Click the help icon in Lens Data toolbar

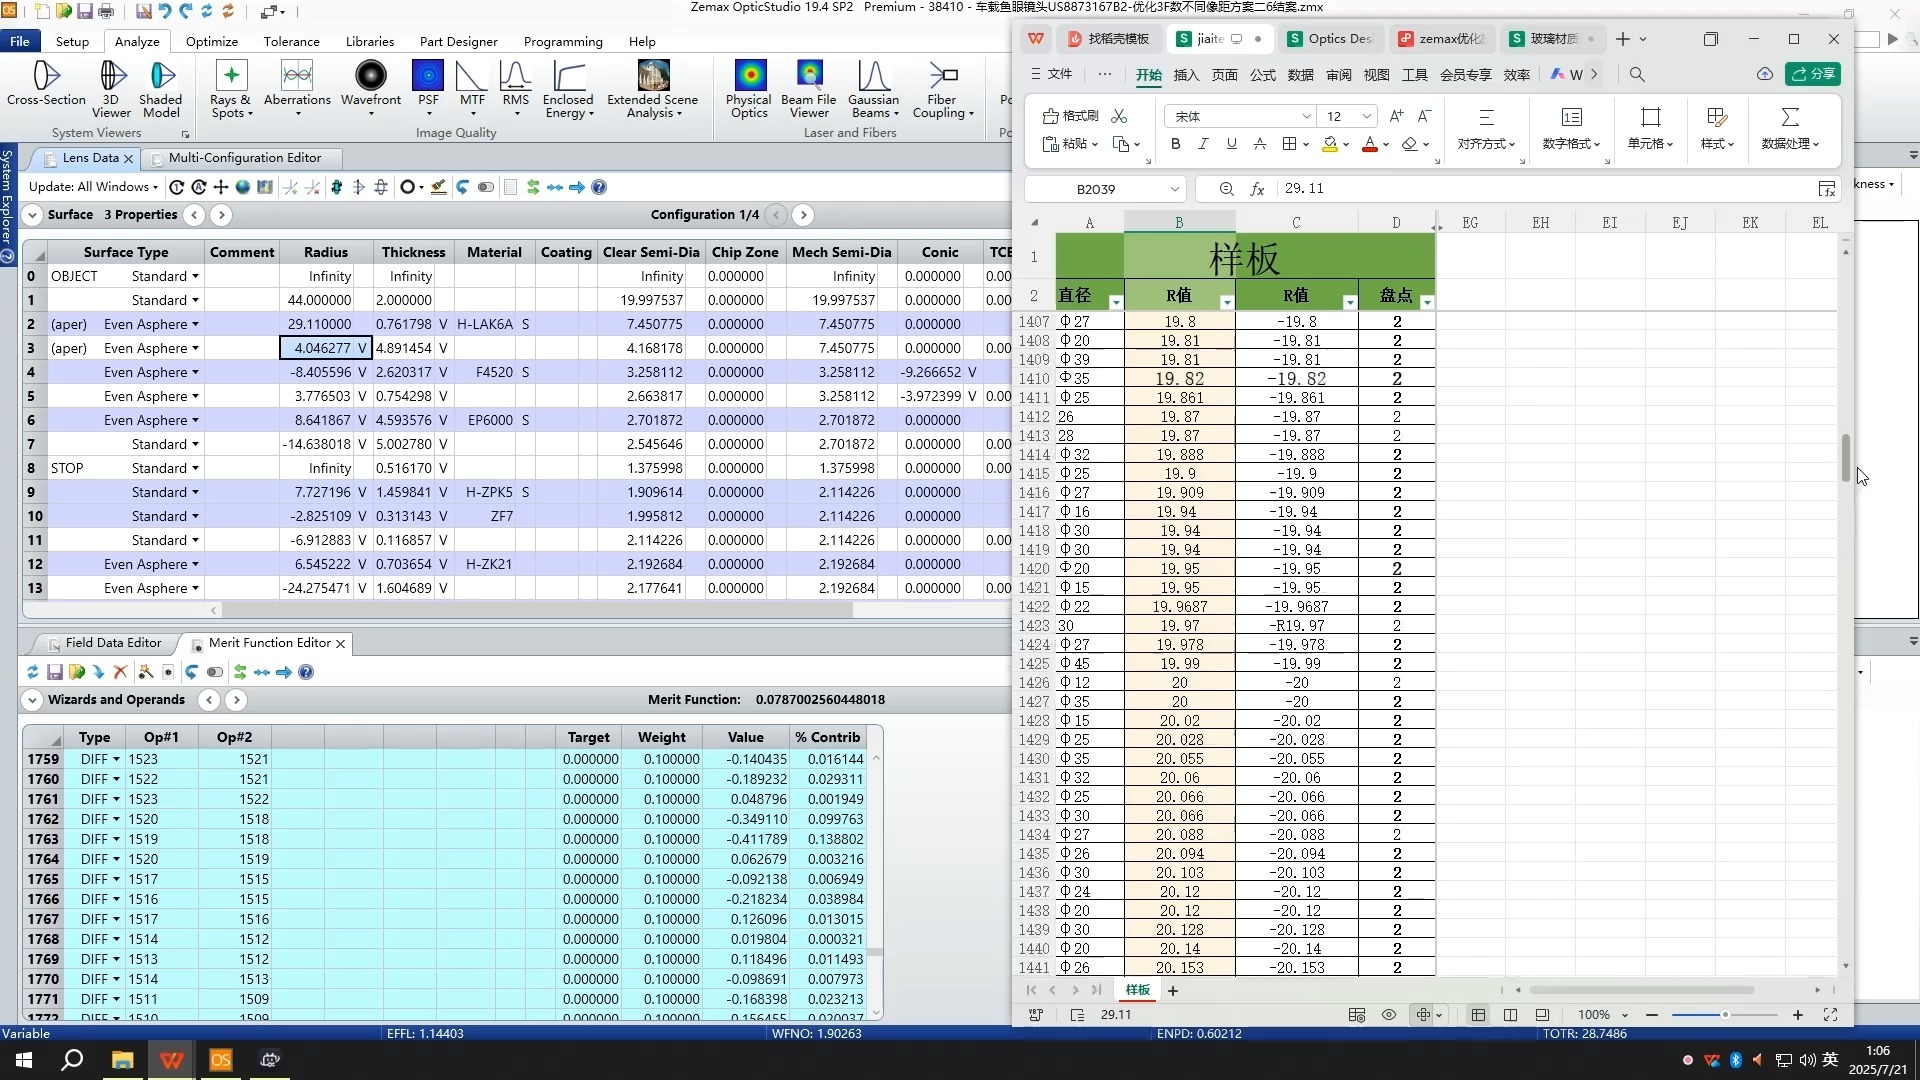click(x=599, y=187)
